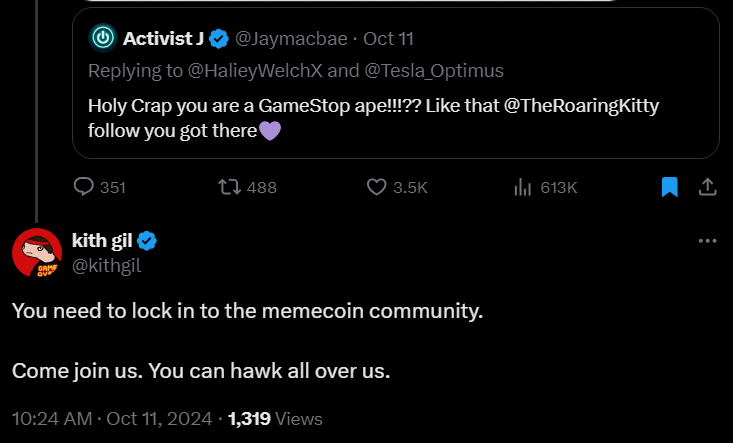Open the three-dot more options menu
This screenshot has width=733, height=443.
pos(707,241)
